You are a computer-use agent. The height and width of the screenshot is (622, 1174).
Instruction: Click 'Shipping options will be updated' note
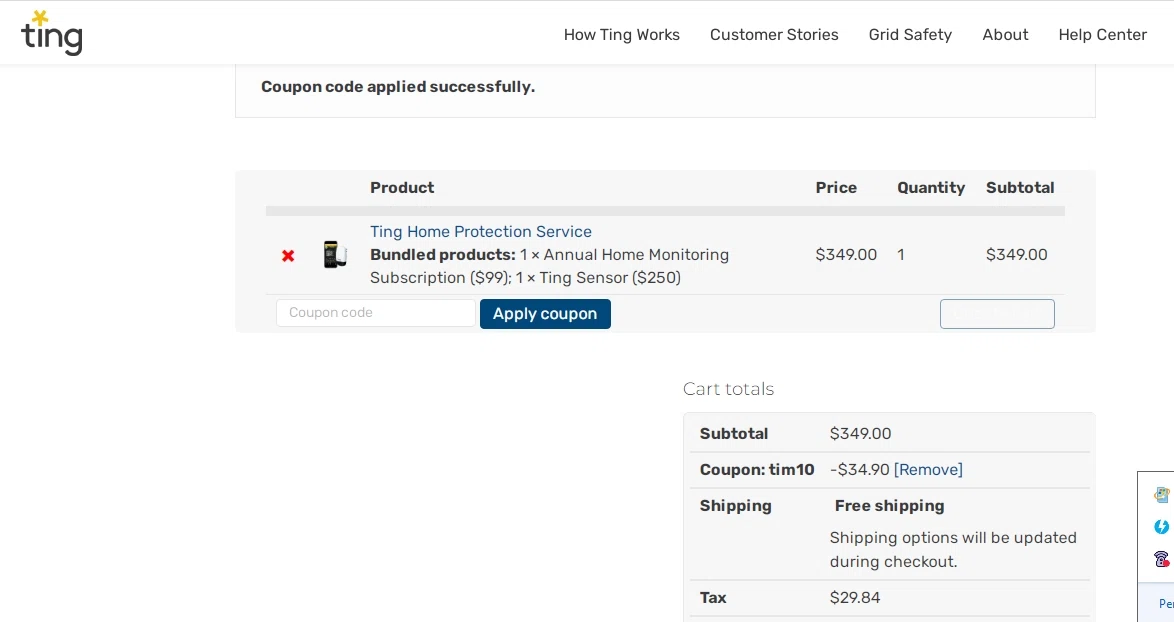point(953,549)
